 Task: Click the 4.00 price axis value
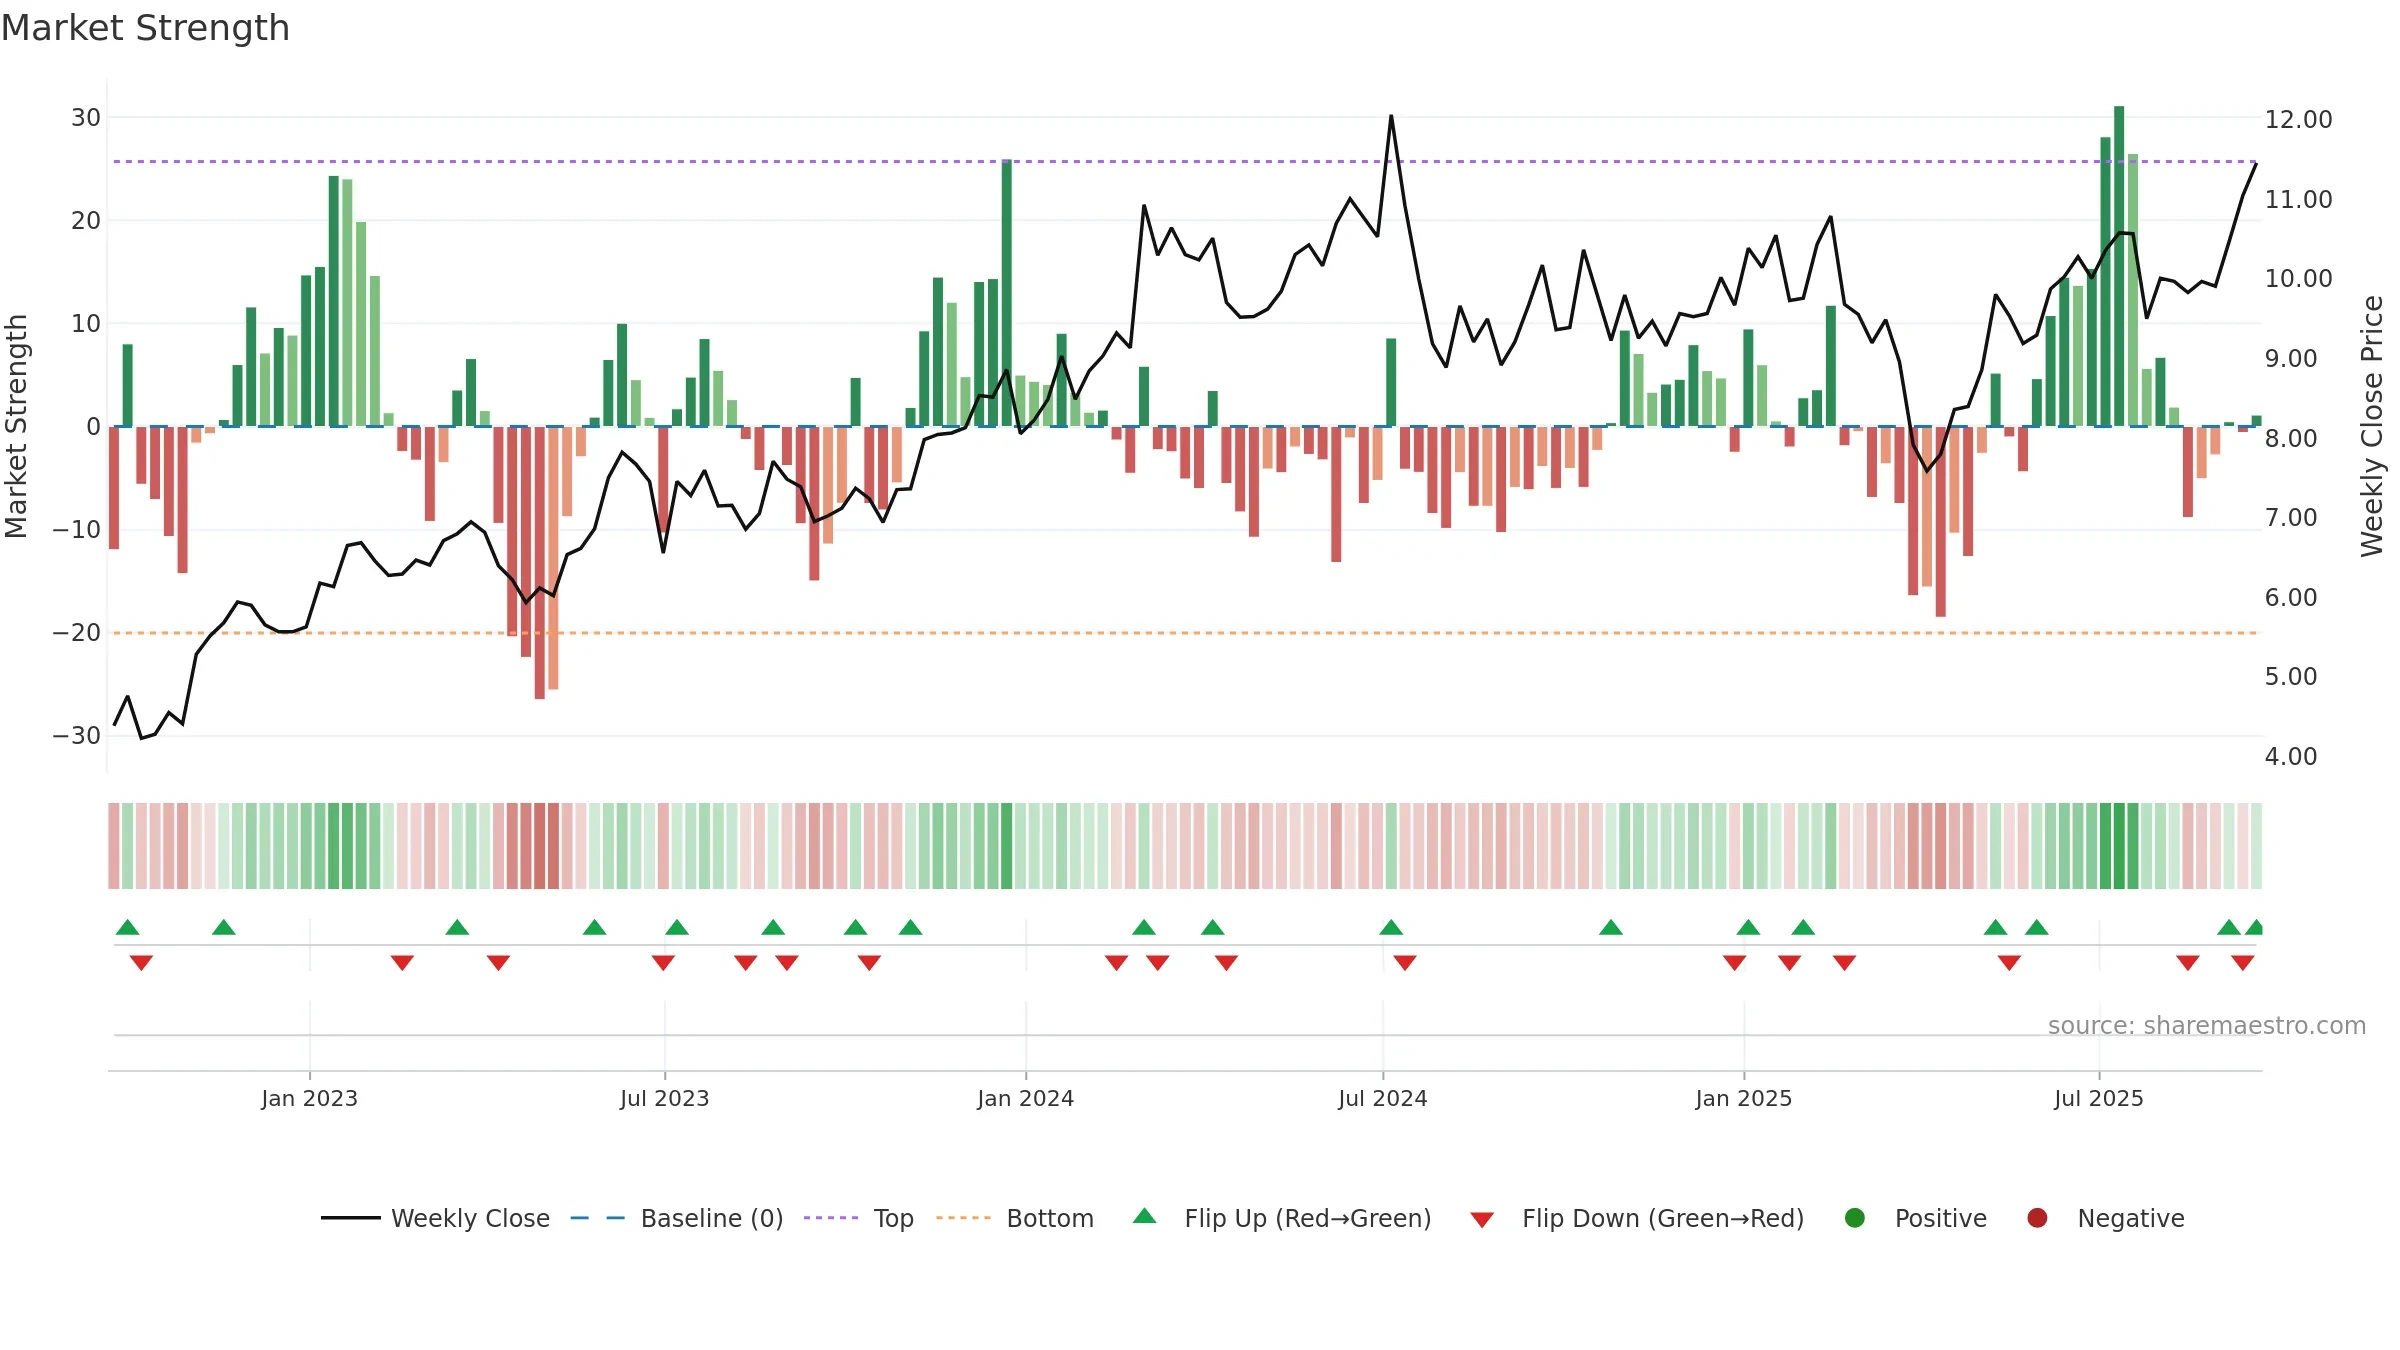[2291, 756]
